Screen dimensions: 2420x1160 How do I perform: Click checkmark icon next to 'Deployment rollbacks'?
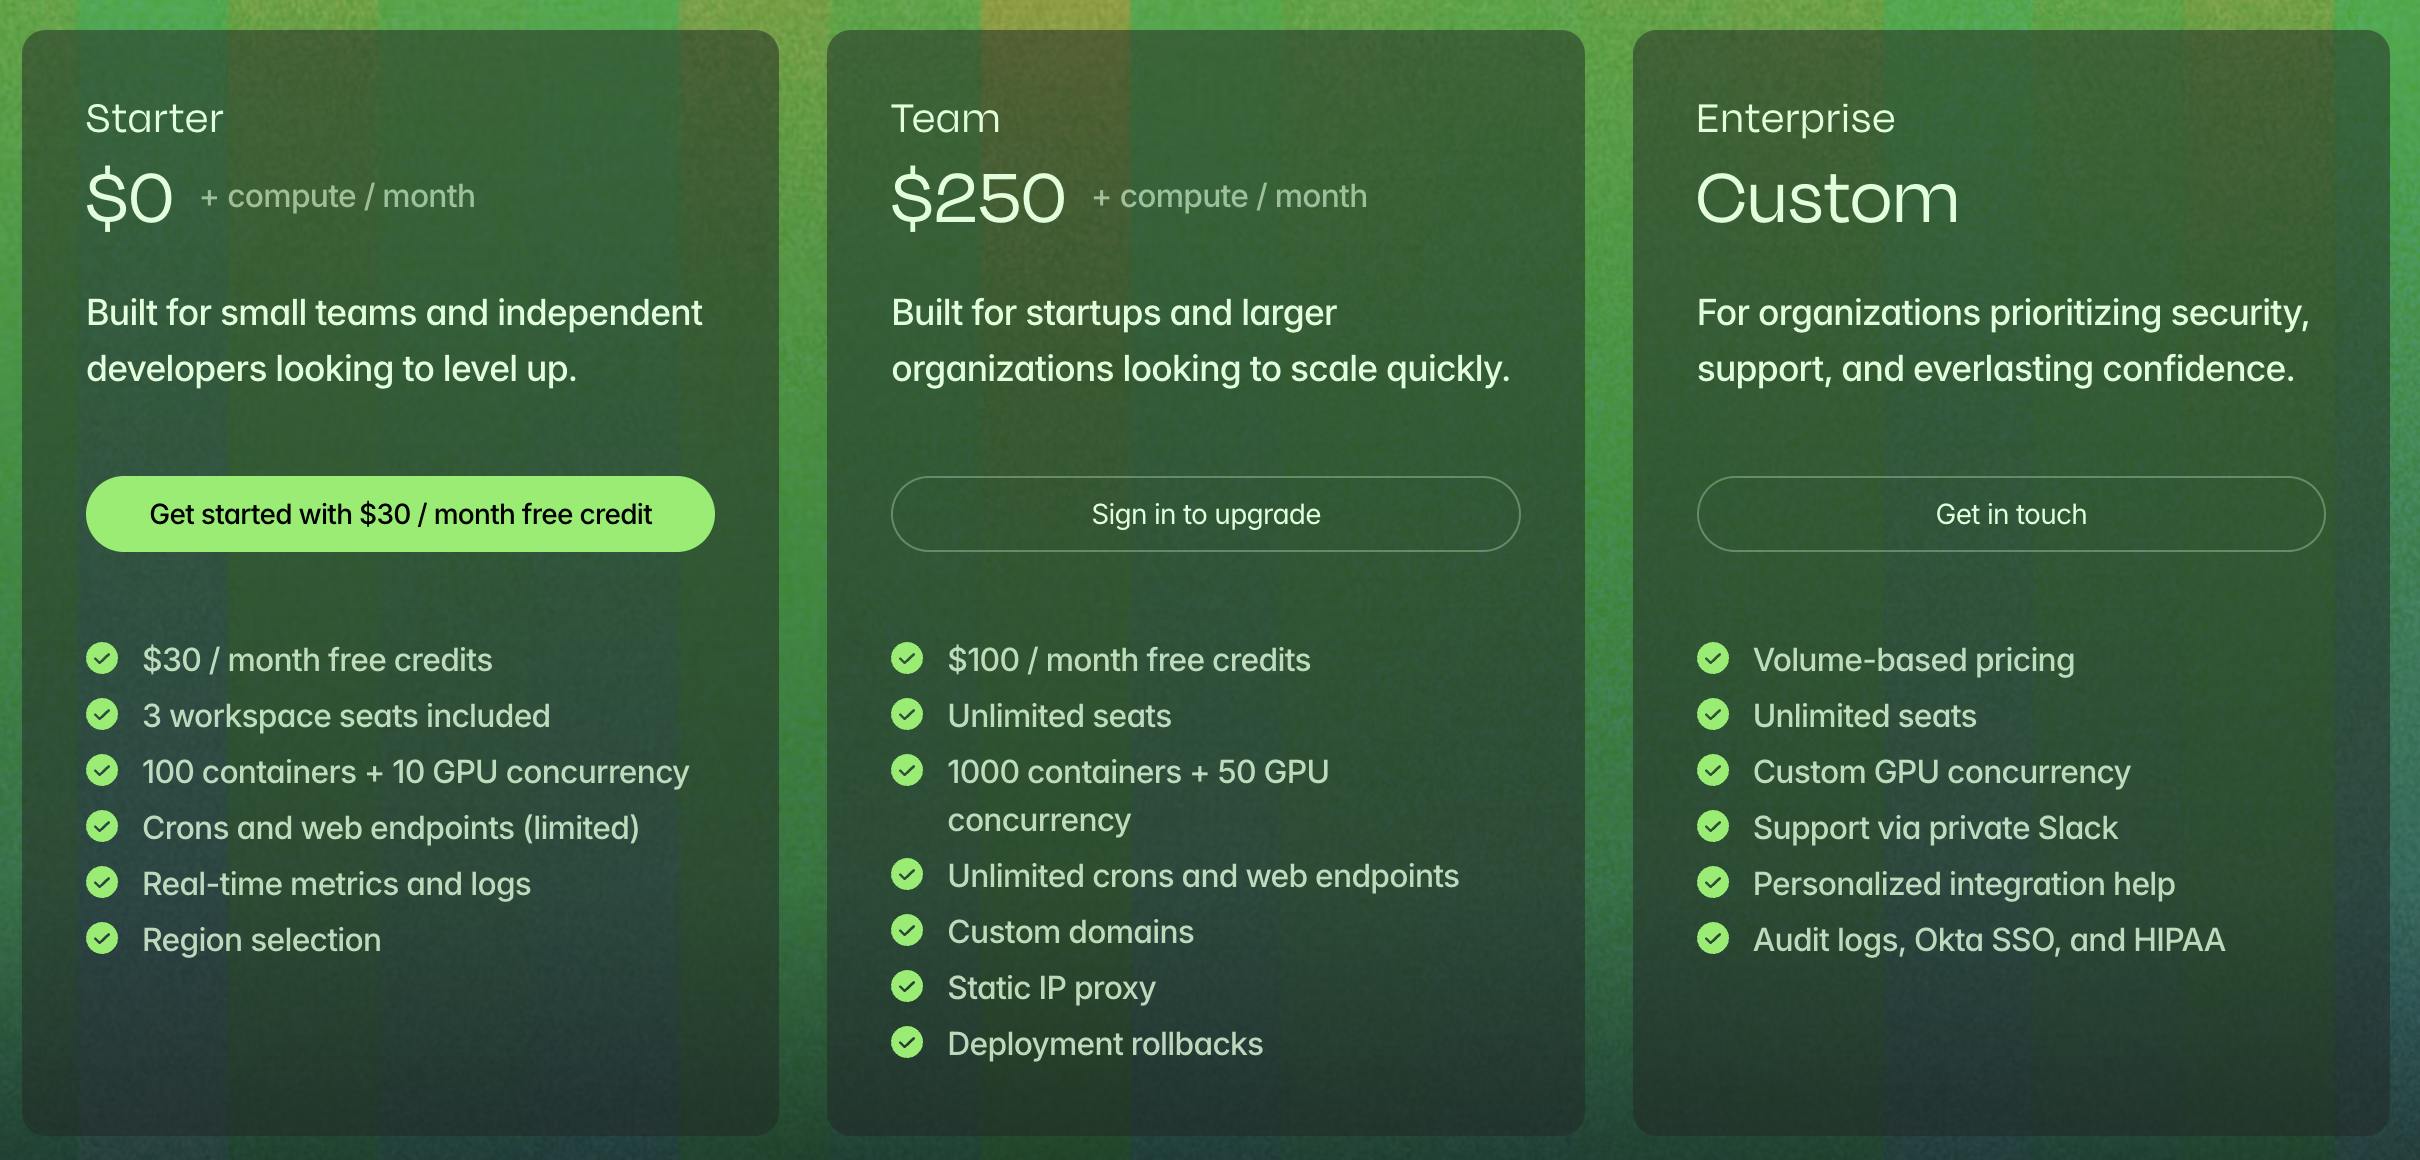coord(907,1043)
